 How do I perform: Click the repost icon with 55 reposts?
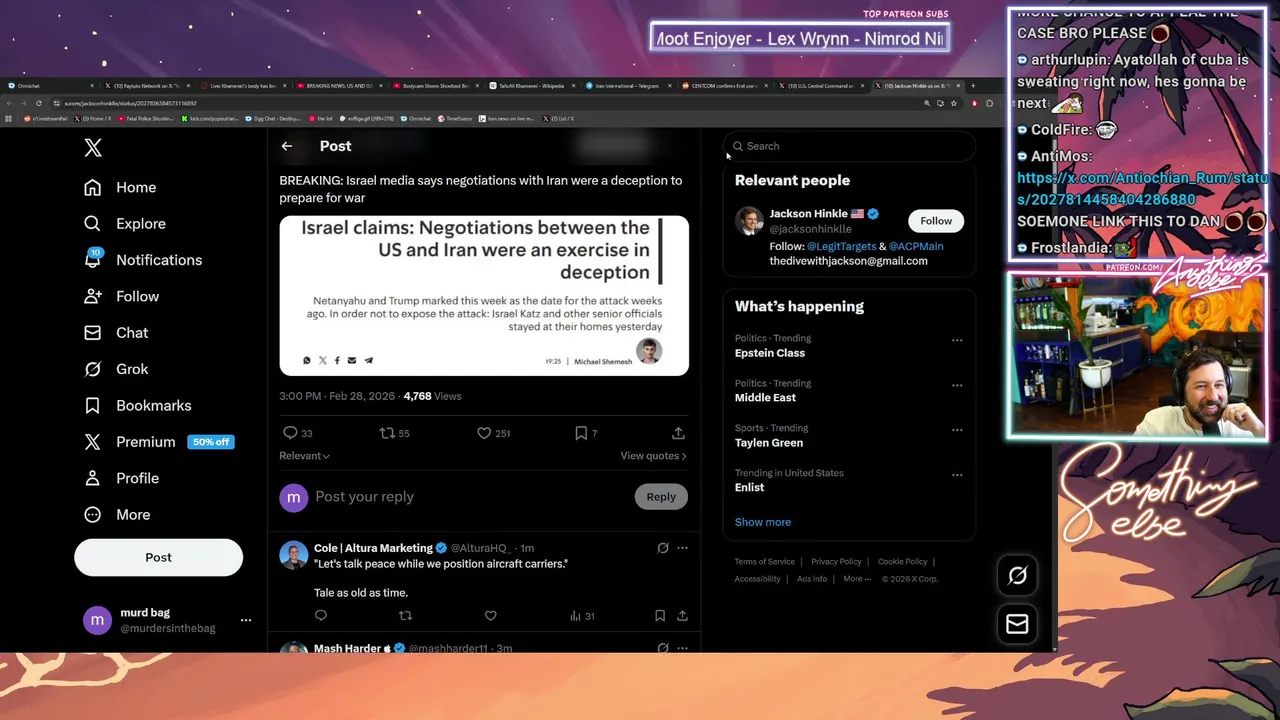386,433
